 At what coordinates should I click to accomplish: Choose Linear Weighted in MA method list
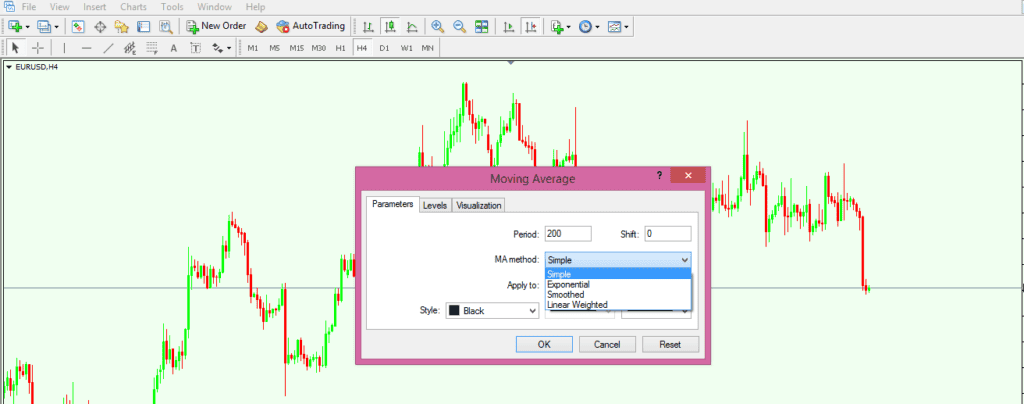[x=618, y=305]
